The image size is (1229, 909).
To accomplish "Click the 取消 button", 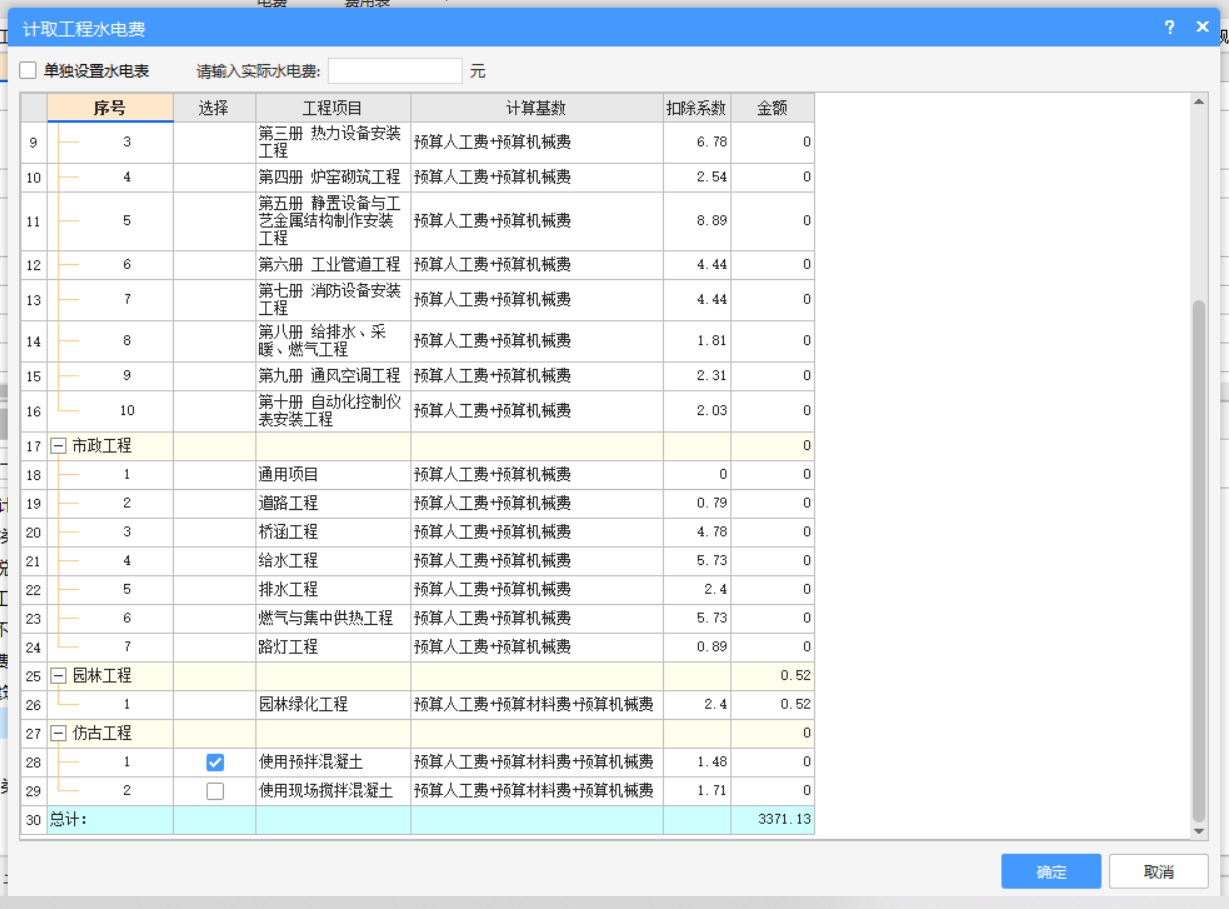I will coord(1159,872).
